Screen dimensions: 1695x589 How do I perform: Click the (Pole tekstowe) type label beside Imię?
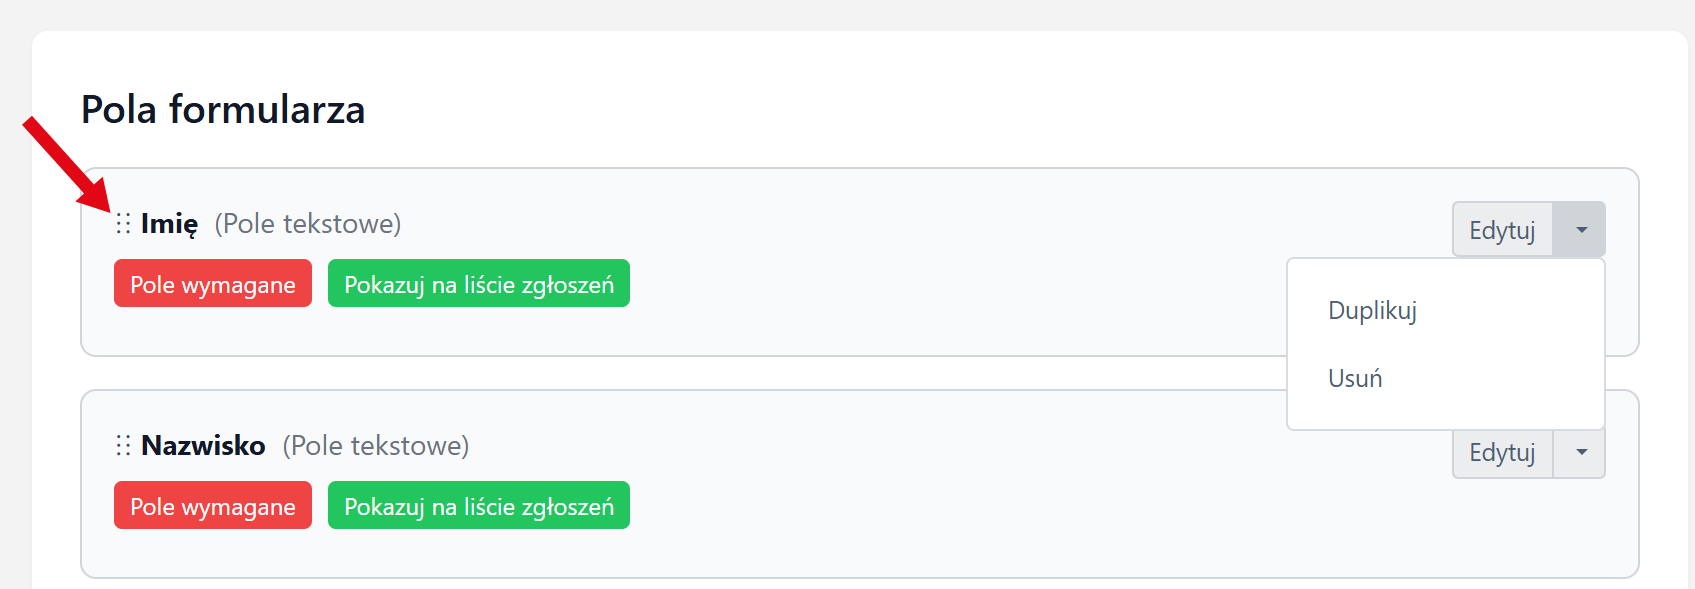307,224
